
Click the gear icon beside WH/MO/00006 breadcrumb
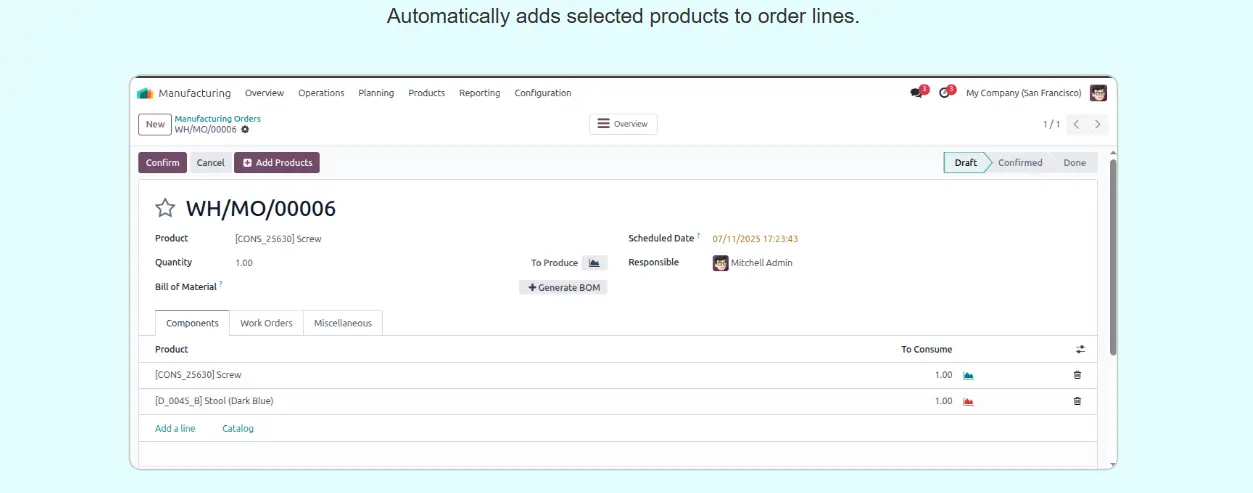pyautogui.click(x=245, y=129)
